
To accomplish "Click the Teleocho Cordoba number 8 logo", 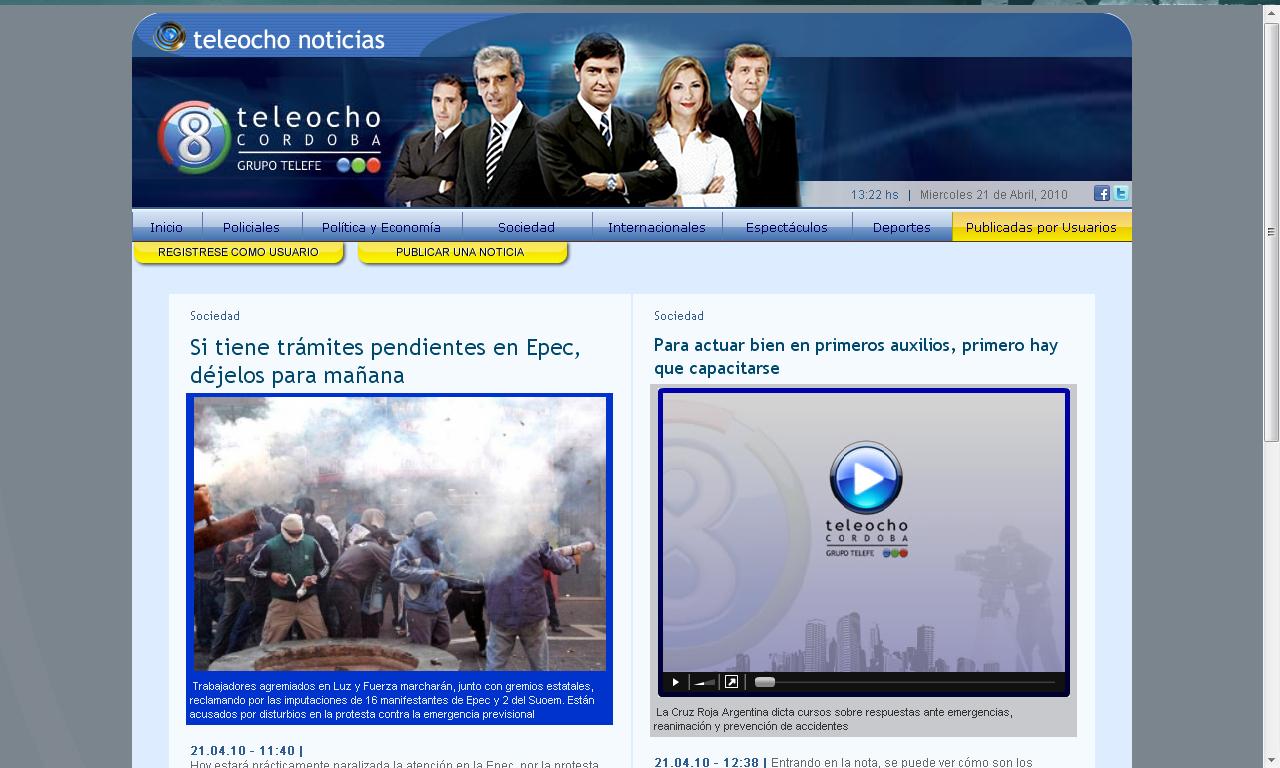I will tap(195, 138).
